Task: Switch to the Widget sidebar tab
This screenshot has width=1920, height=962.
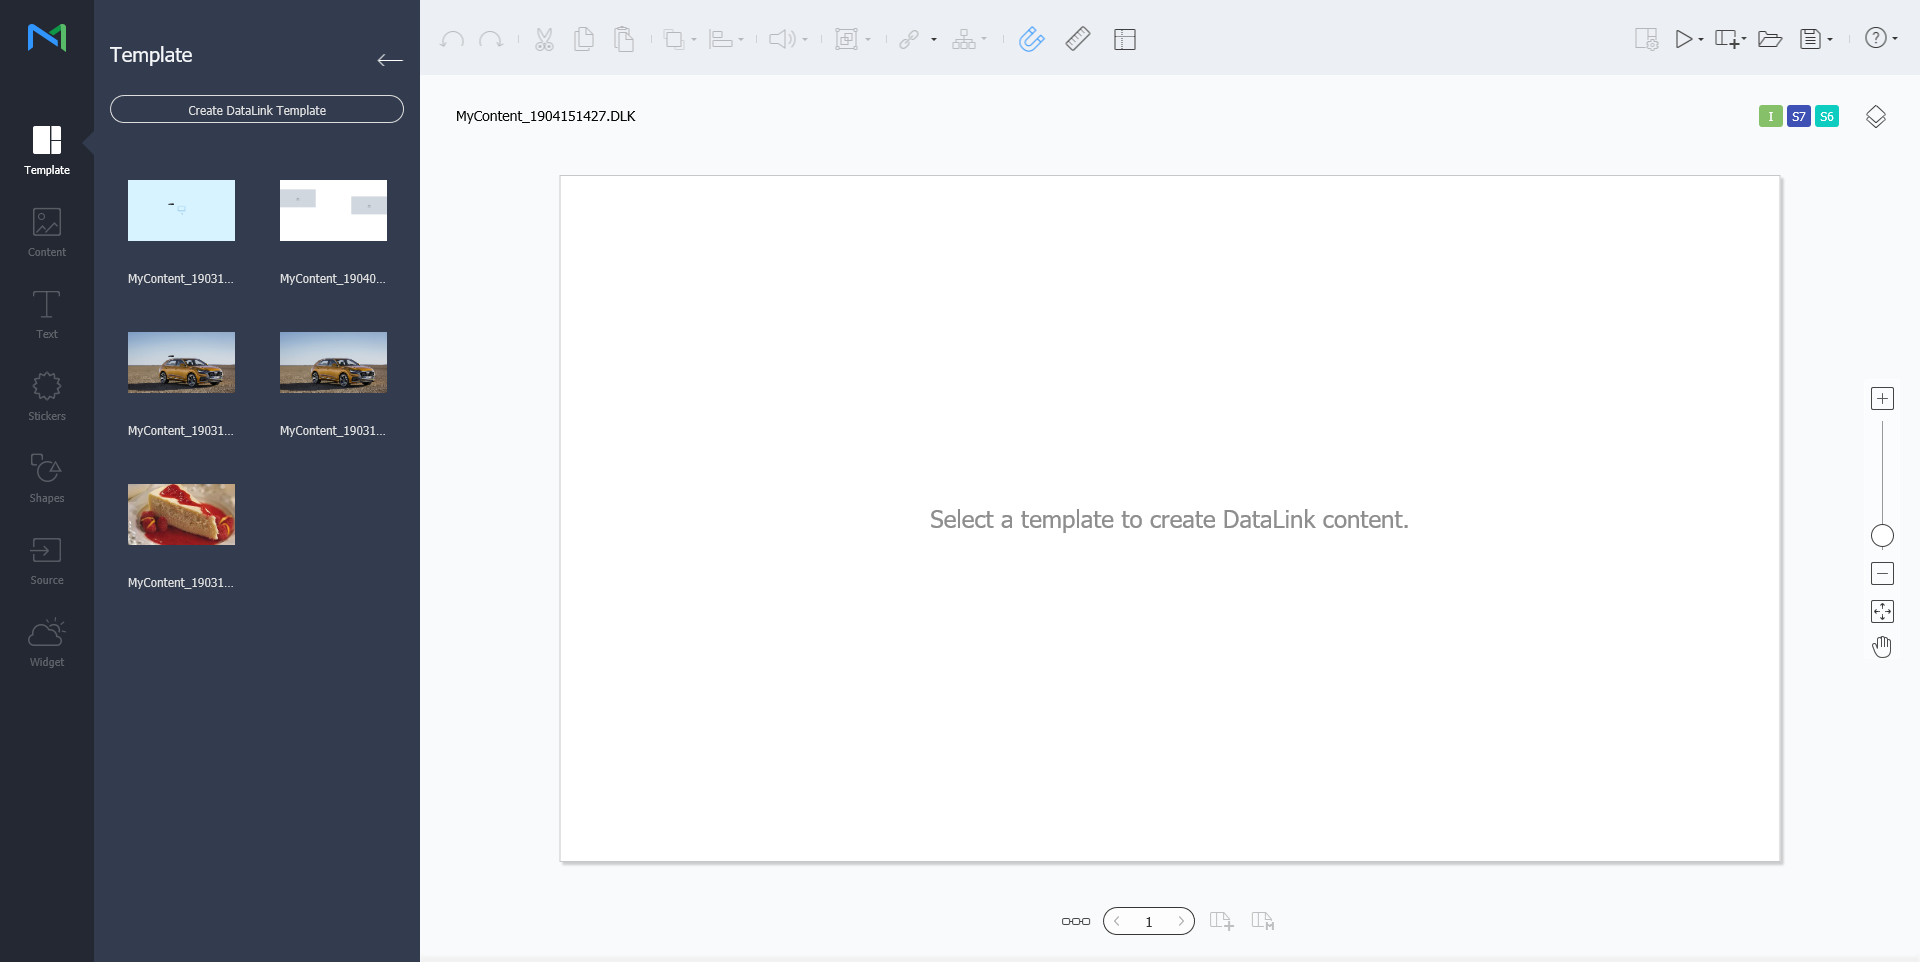Action: click(x=47, y=642)
